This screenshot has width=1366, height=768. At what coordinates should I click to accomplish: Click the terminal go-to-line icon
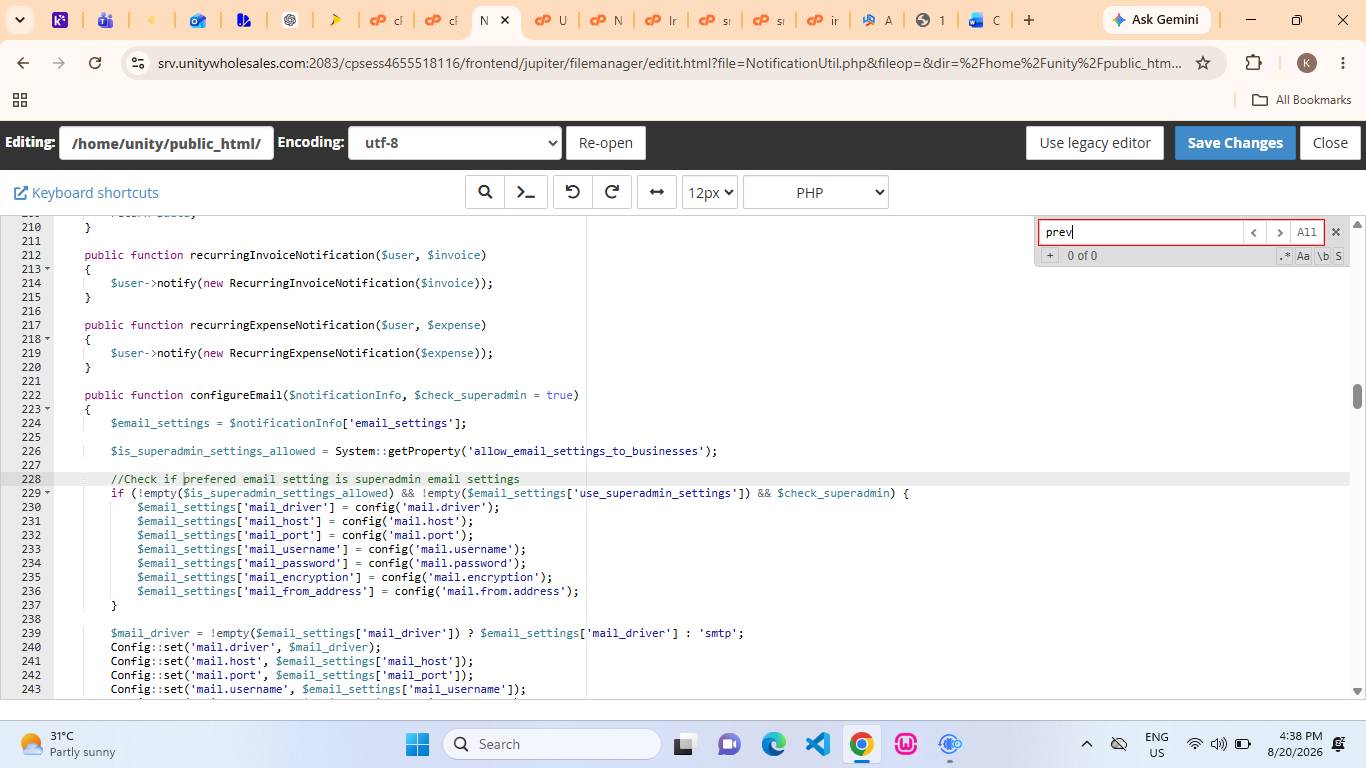526,193
